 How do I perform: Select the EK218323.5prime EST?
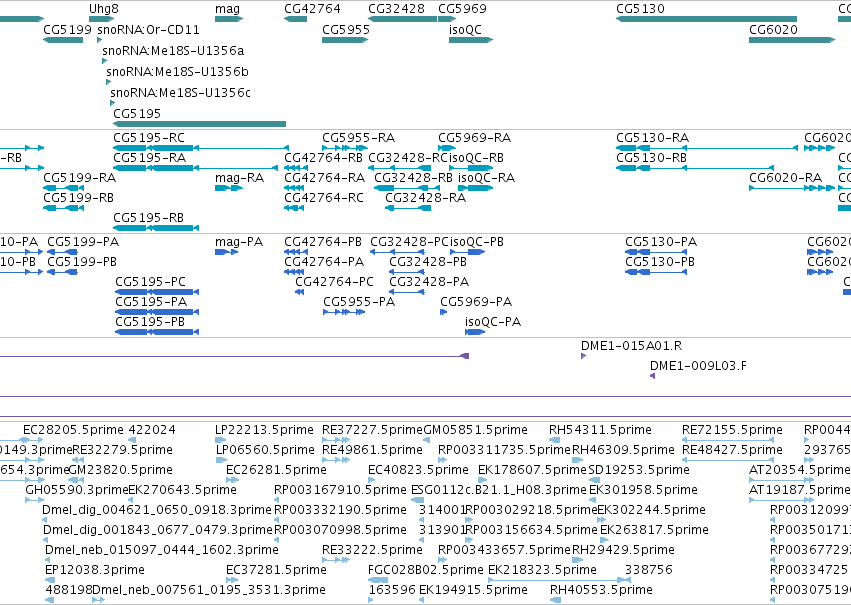click(556, 580)
